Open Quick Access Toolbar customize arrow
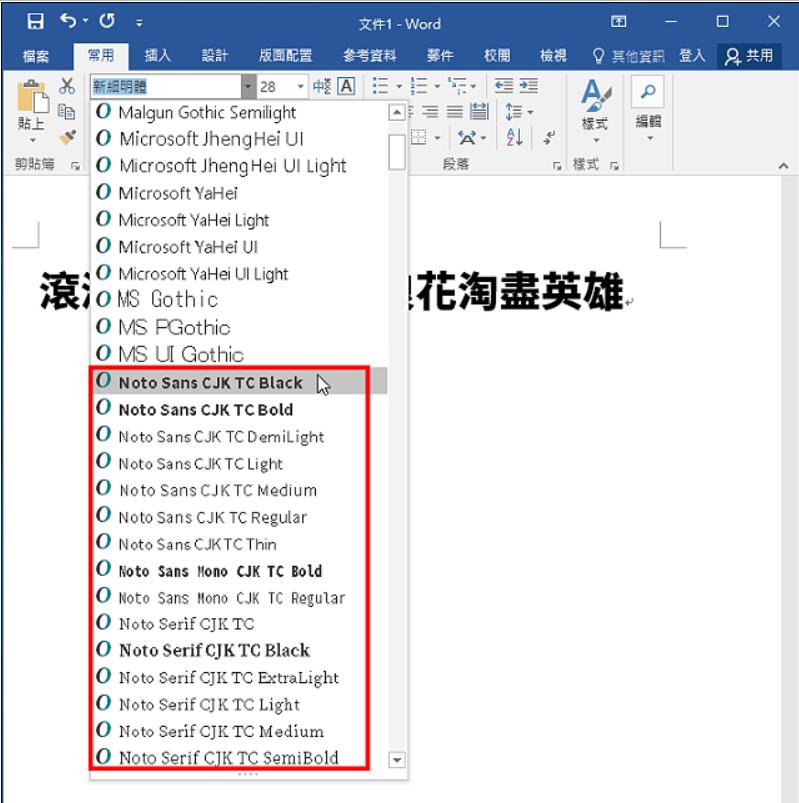Viewport: 799px width, 803px height. (139, 23)
